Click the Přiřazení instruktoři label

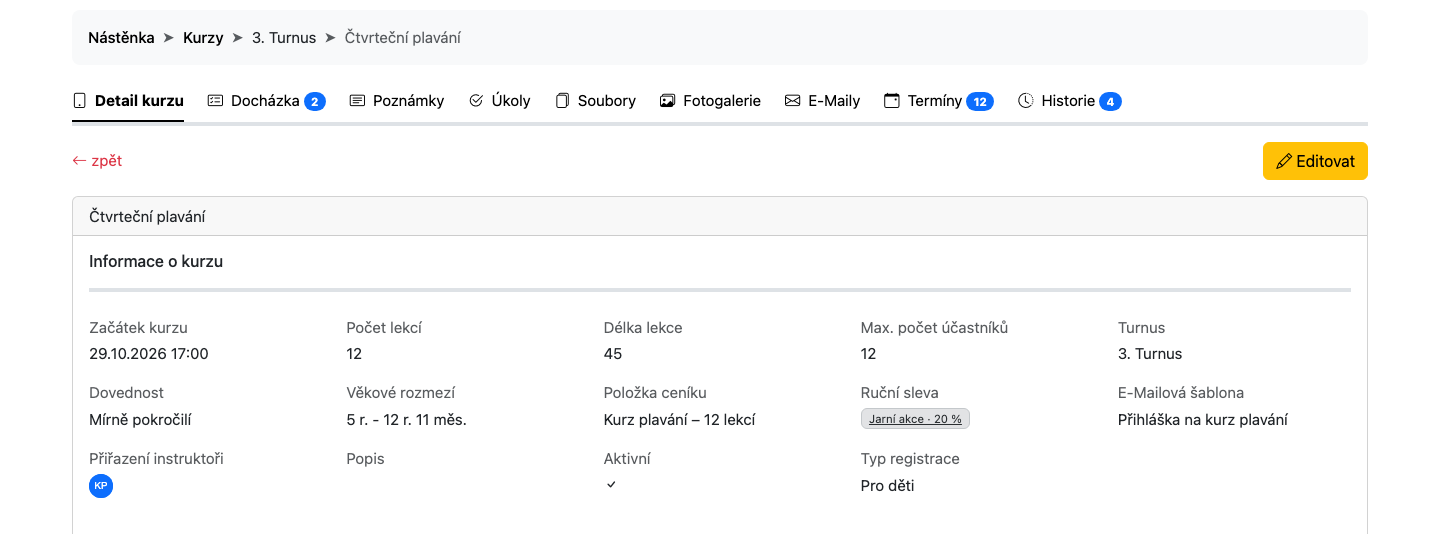156,459
